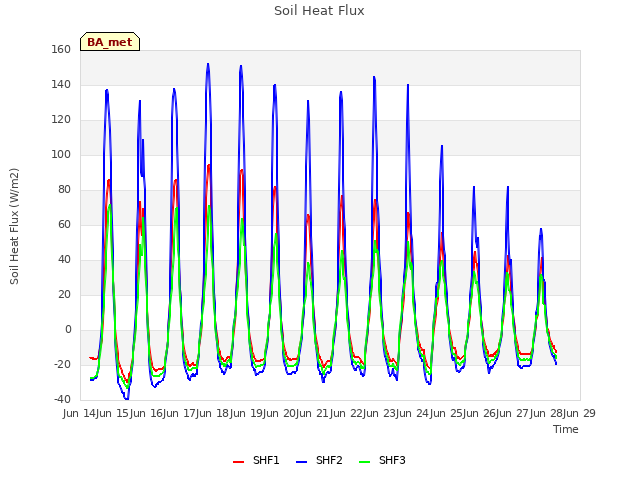640x480 pixels.
Task: Toggle the SHF3 legend entry
Action: click(382, 460)
